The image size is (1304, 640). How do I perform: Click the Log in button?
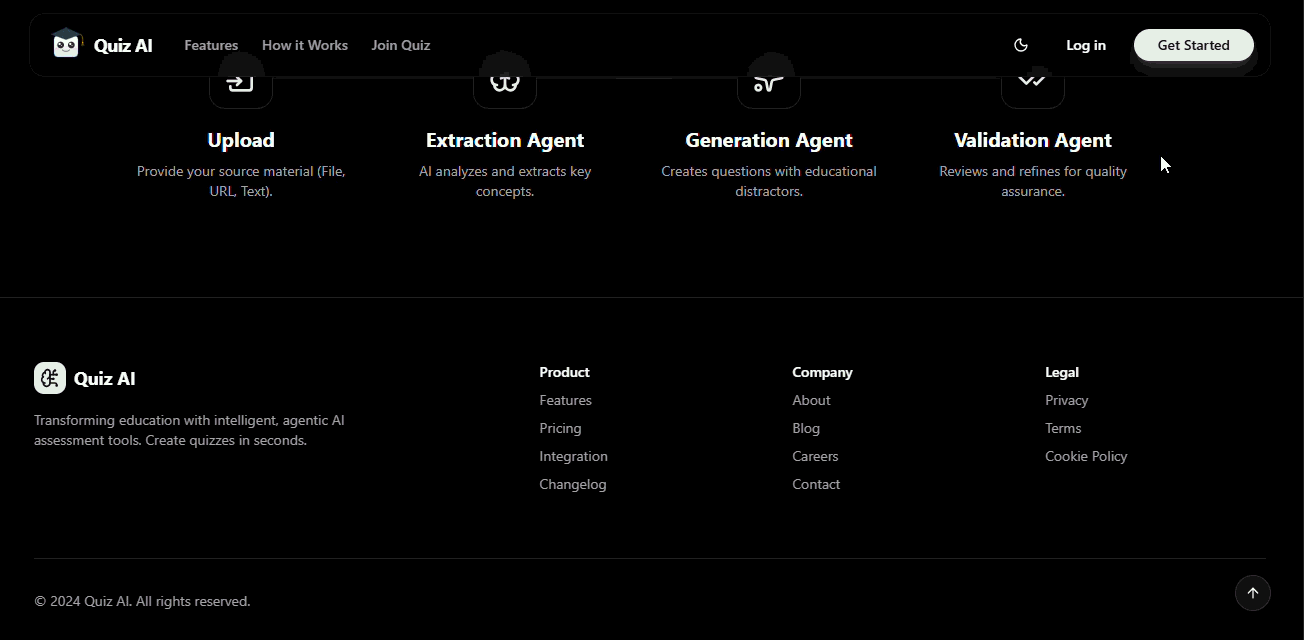pos(1086,45)
